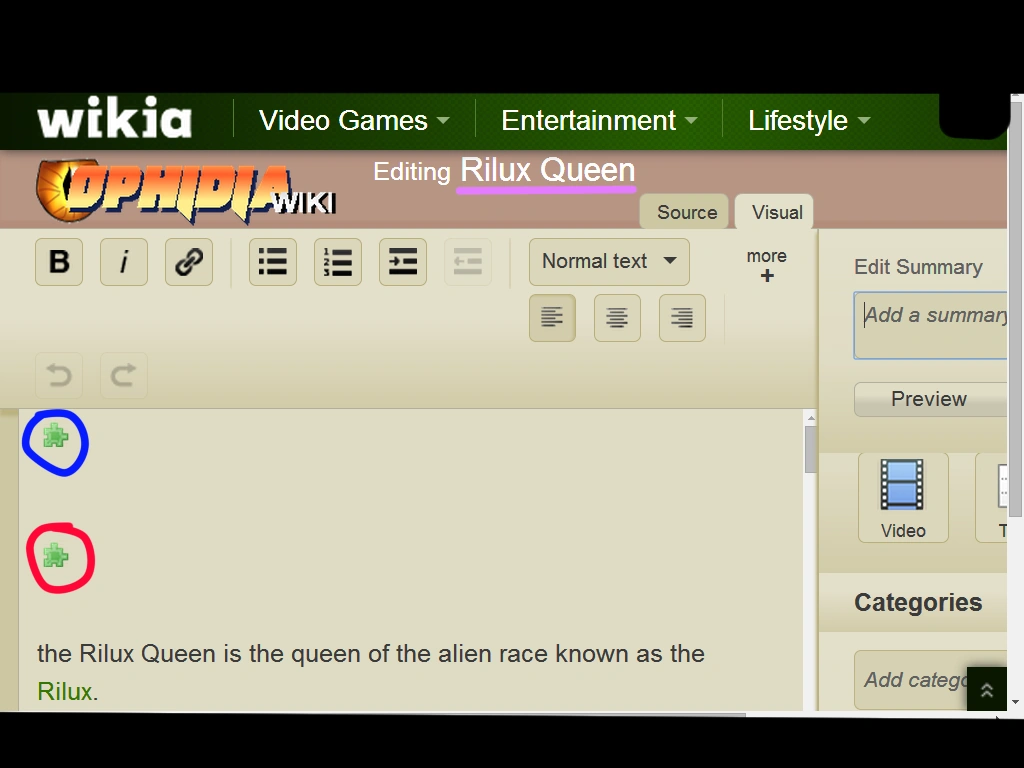Open the Video Games navigation dropdown
1024x768 pixels.
pos(352,120)
